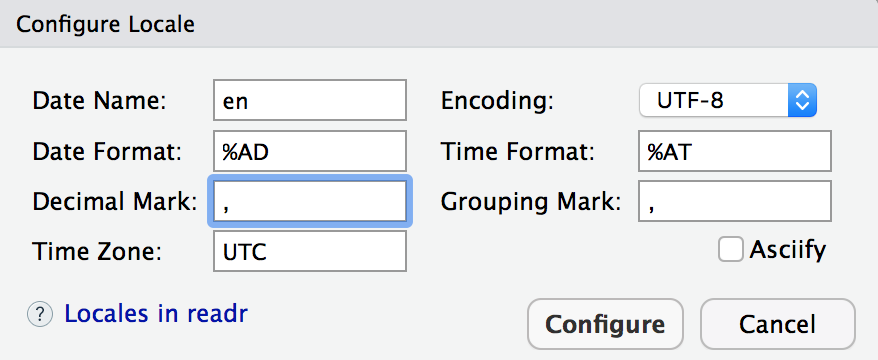Click the Date Format field with %AD
The image size is (878, 360).
tap(310, 151)
